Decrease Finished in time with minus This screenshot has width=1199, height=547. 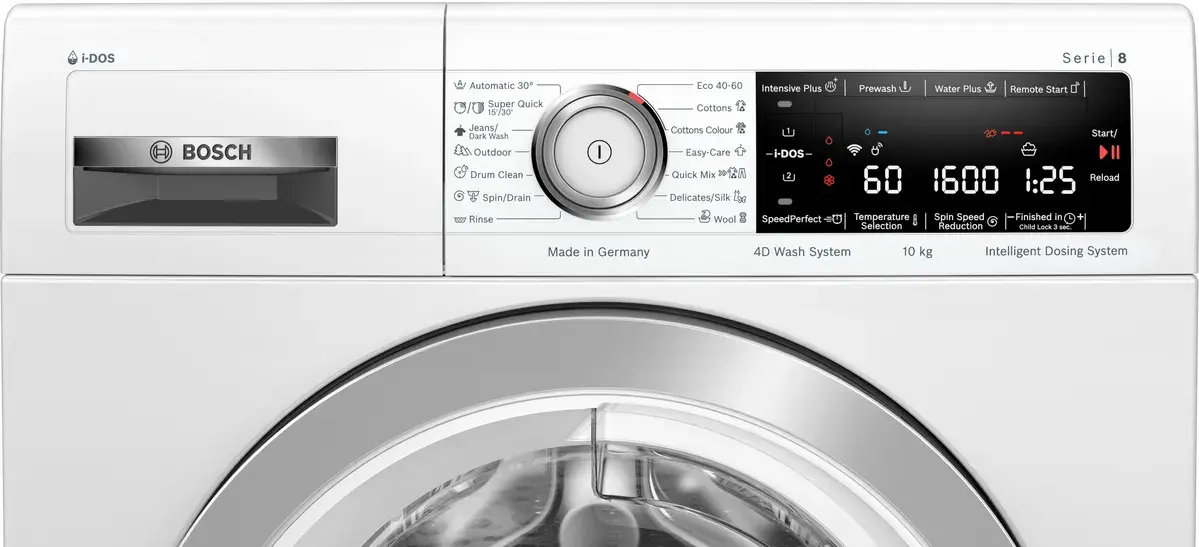point(1010,217)
